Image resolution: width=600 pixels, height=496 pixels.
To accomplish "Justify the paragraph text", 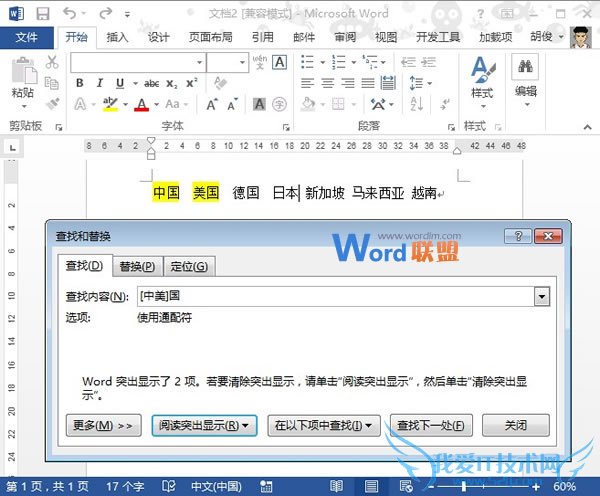I will 368,83.
